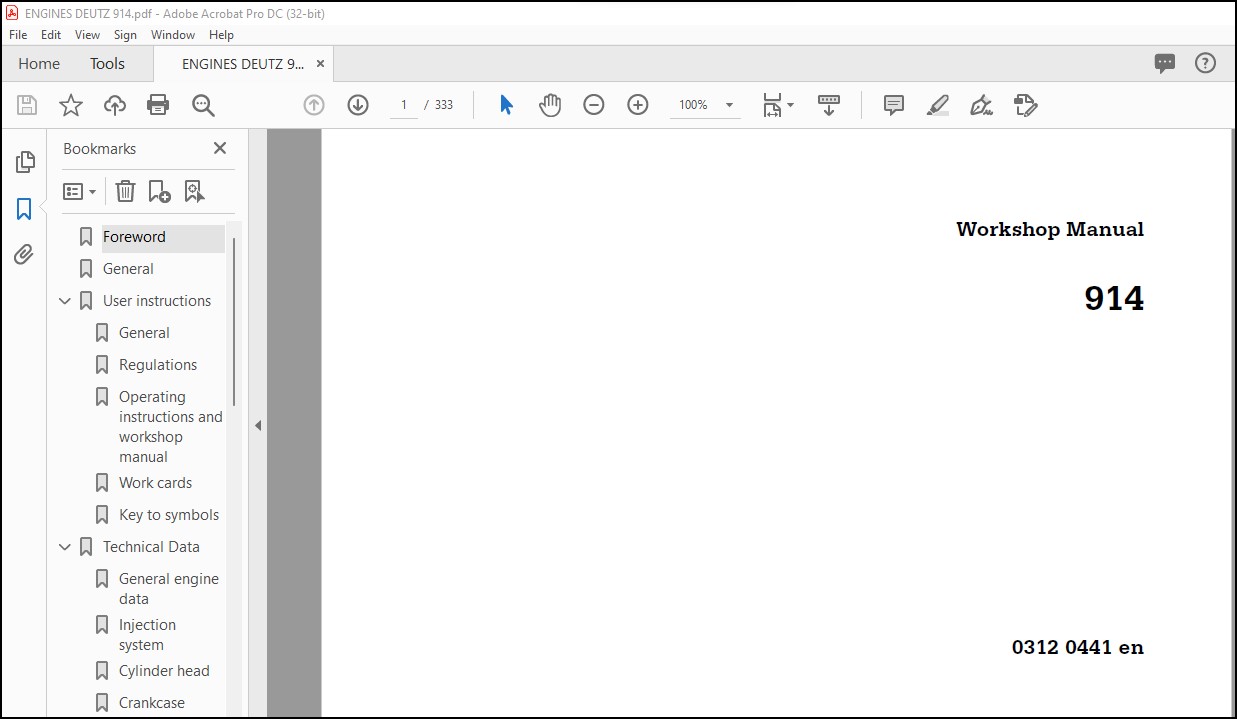Image resolution: width=1237 pixels, height=719 pixels.
Task: Select the Injection system bookmark
Action: [147, 635]
